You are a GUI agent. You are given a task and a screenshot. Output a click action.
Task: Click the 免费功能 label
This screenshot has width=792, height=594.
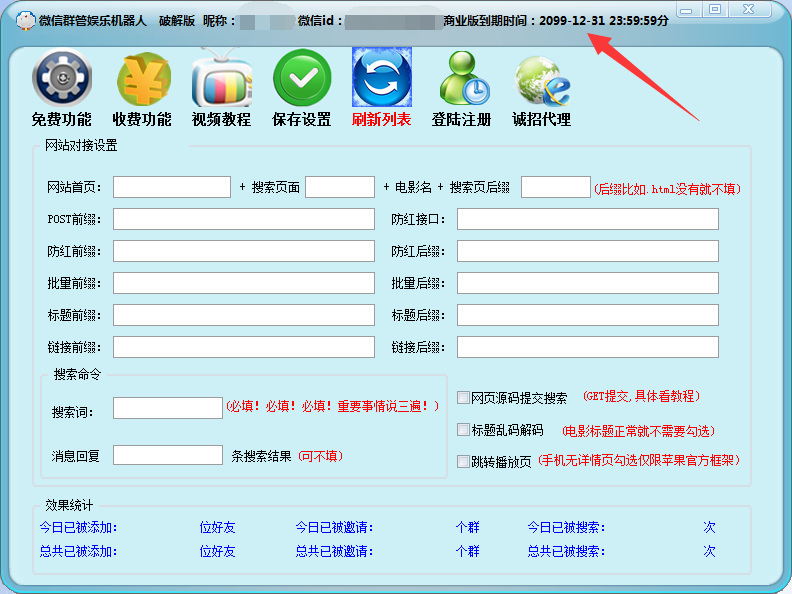pyautogui.click(x=62, y=120)
